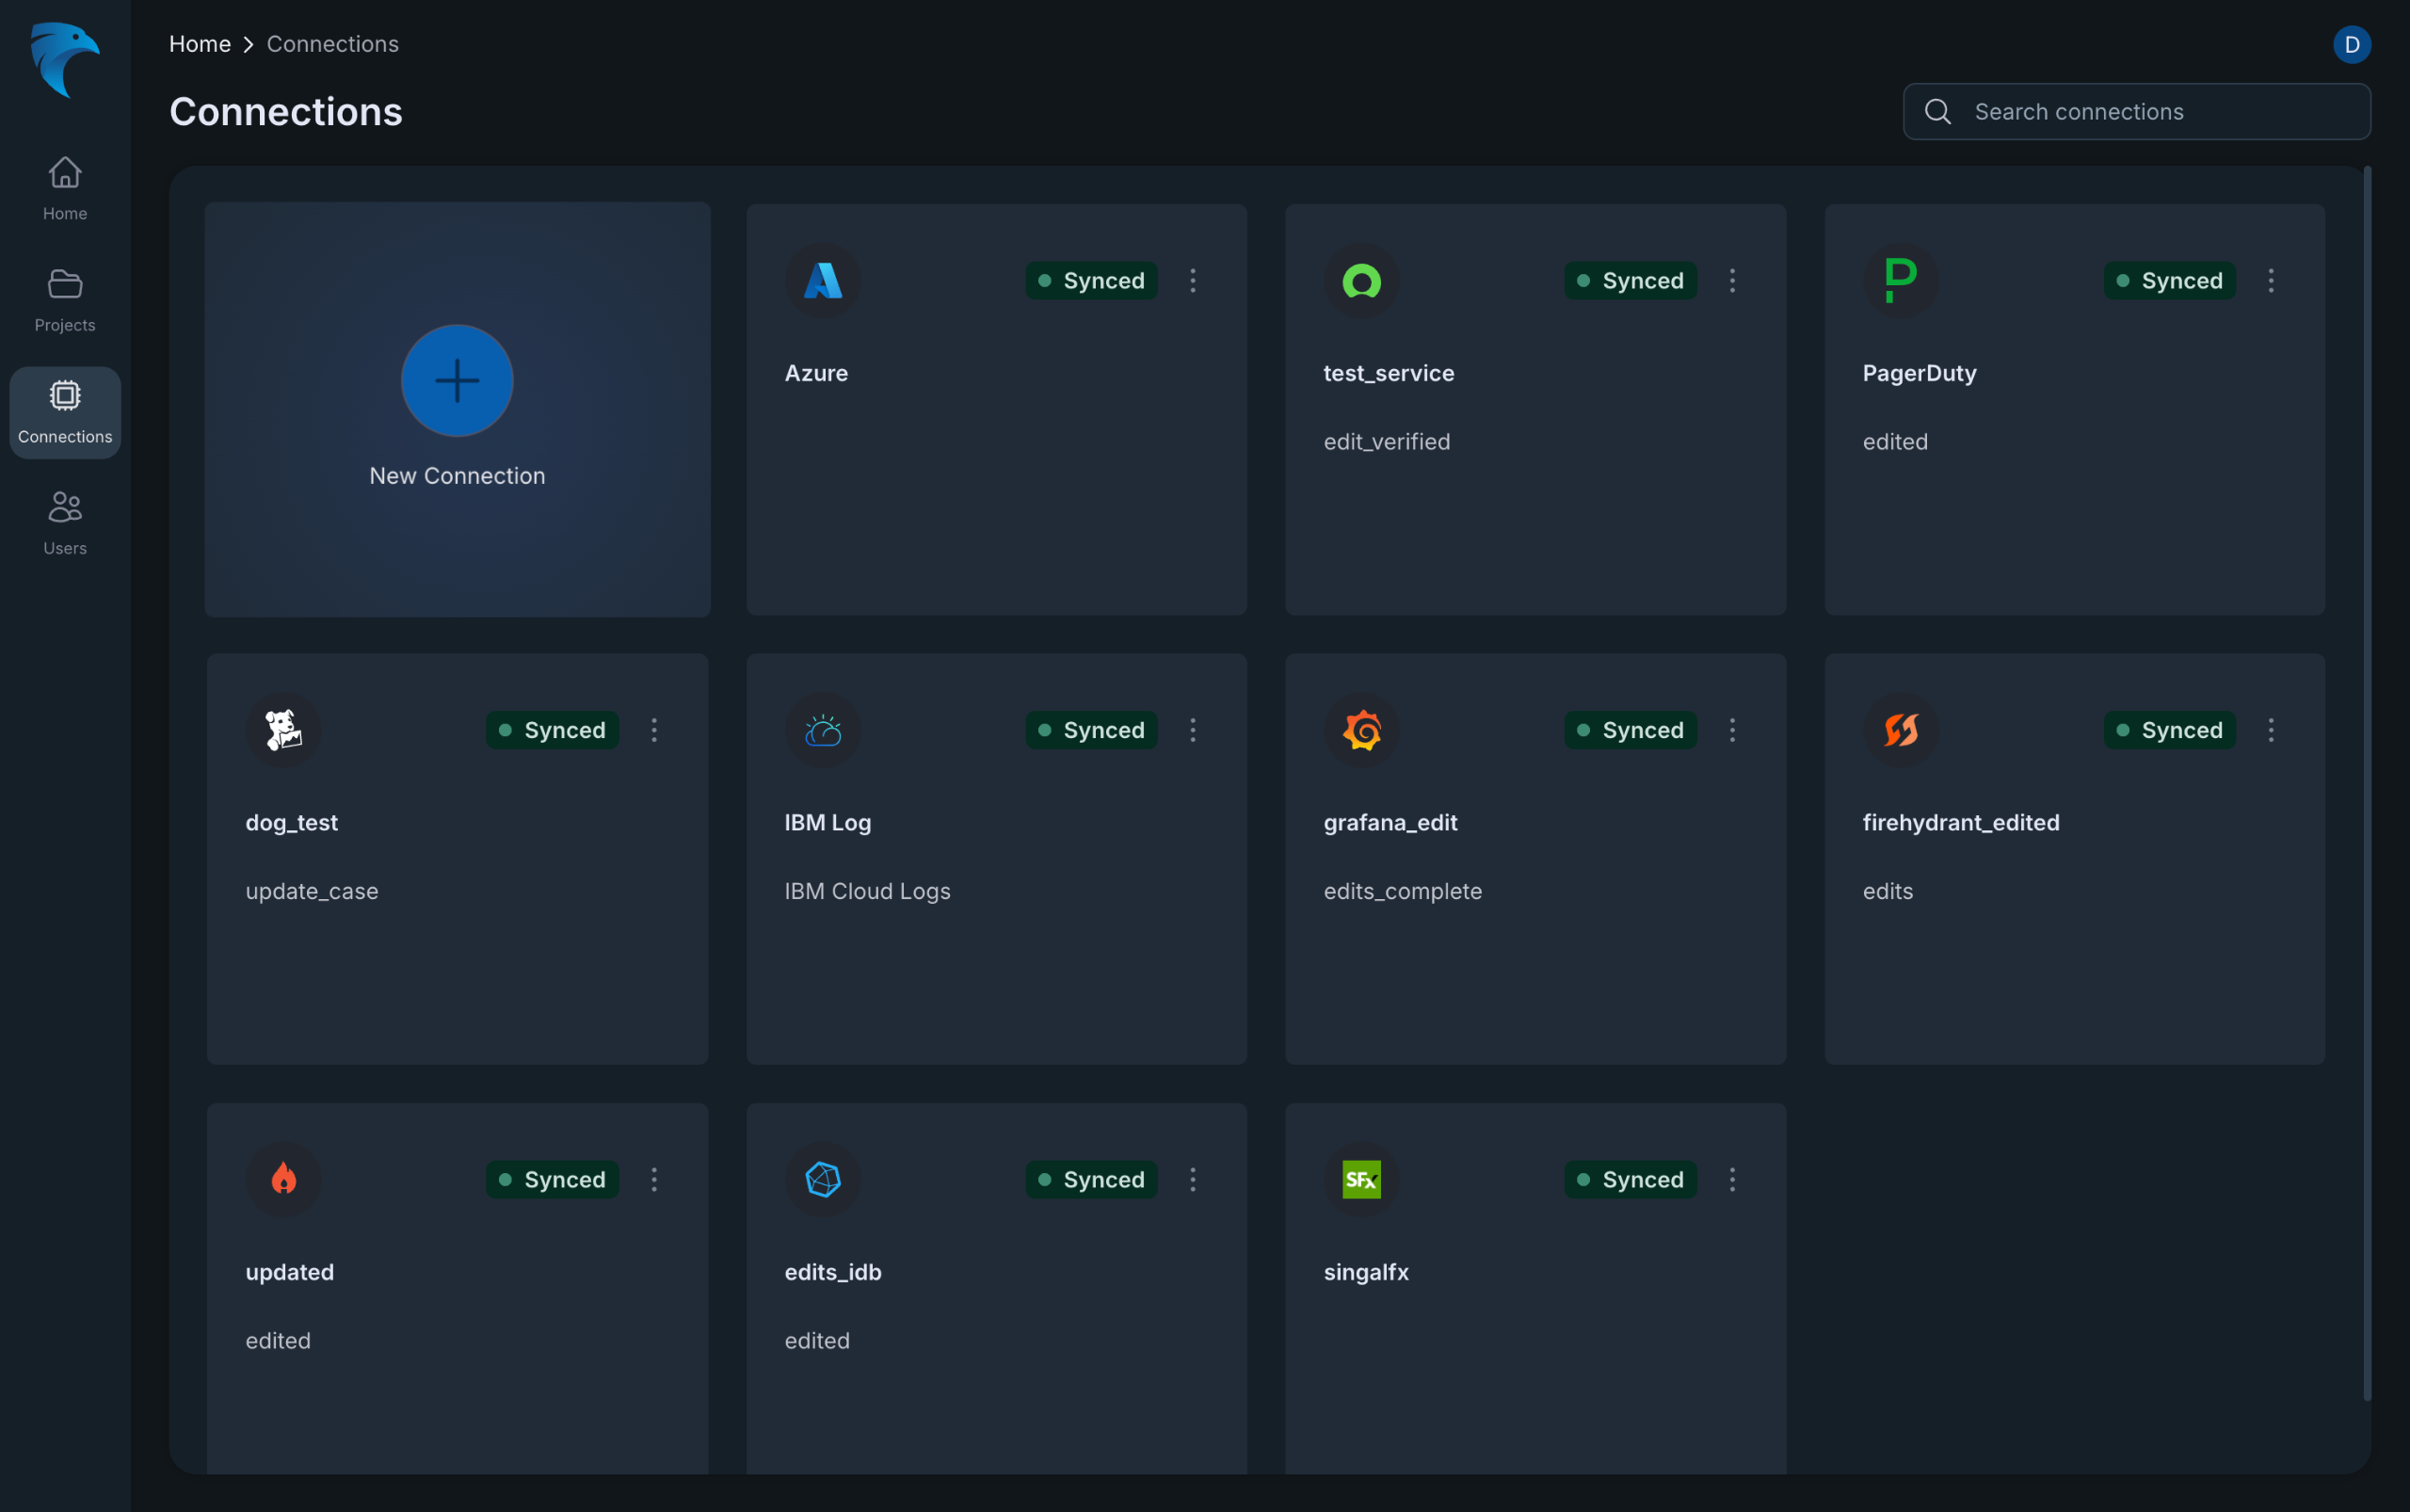Image resolution: width=2410 pixels, height=1512 pixels.
Task: Open kebab menu on edits_idb card
Action: click(x=1192, y=1179)
